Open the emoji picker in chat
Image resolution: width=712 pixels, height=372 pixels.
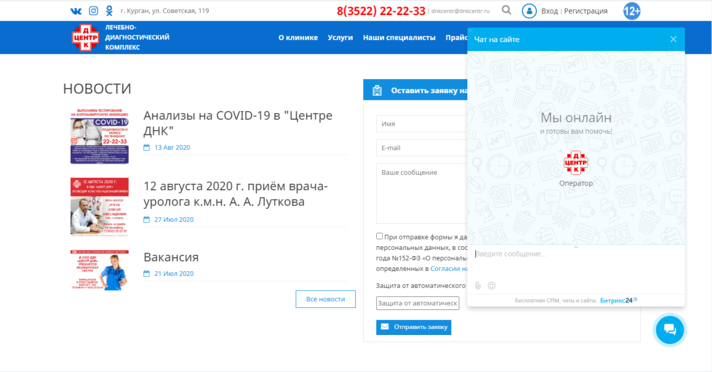tap(491, 286)
